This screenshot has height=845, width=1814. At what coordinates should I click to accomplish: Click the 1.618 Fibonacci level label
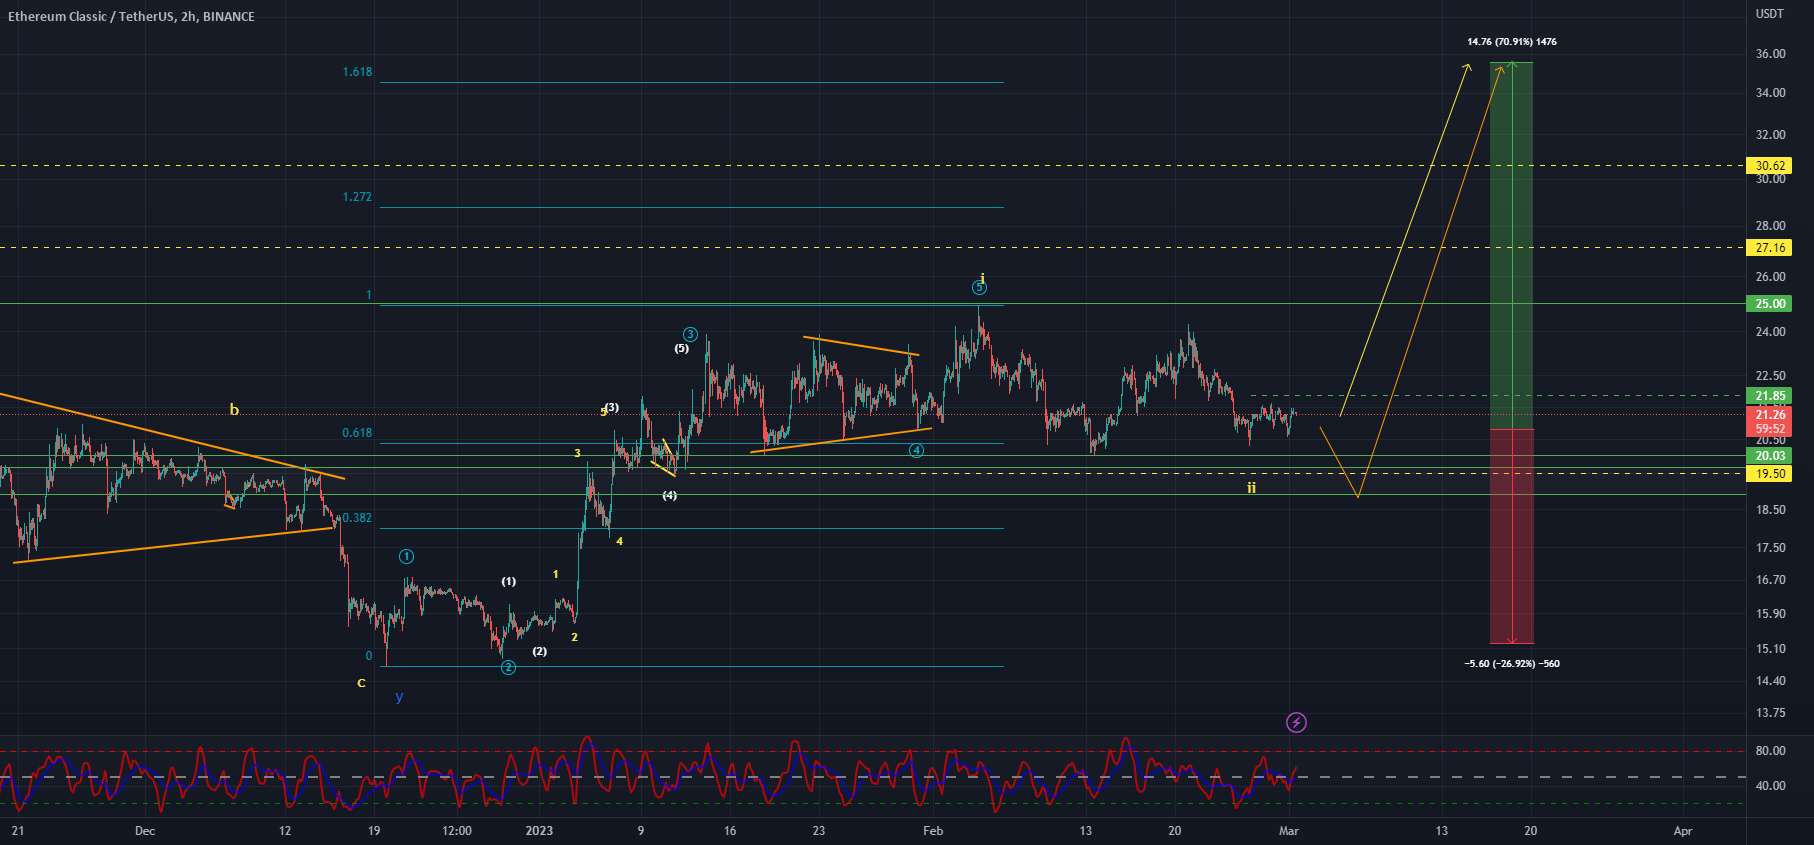click(x=357, y=72)
